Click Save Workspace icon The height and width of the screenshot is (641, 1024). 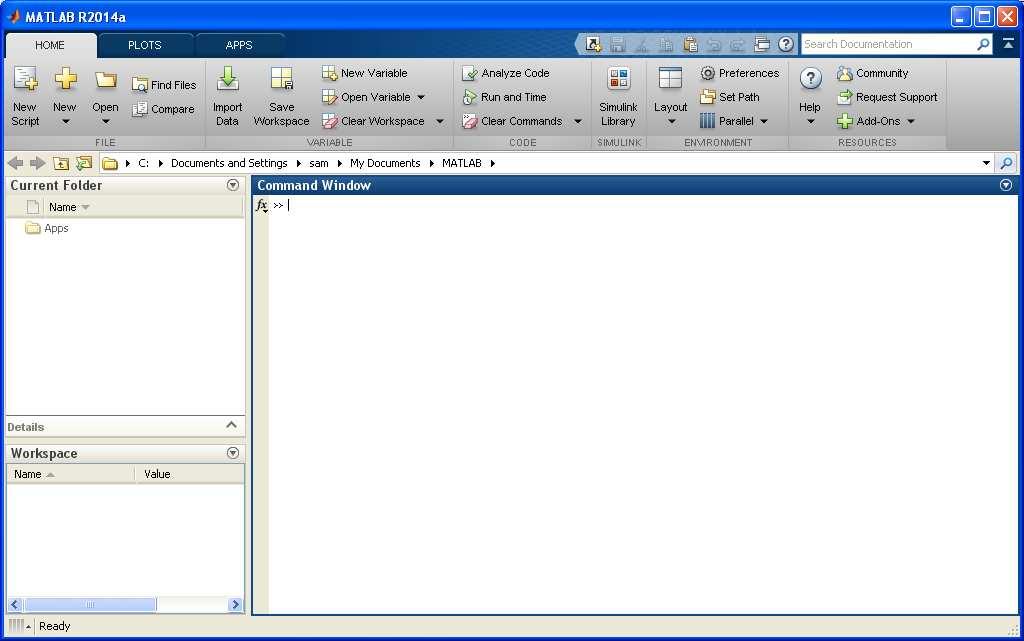pos(281,79)
